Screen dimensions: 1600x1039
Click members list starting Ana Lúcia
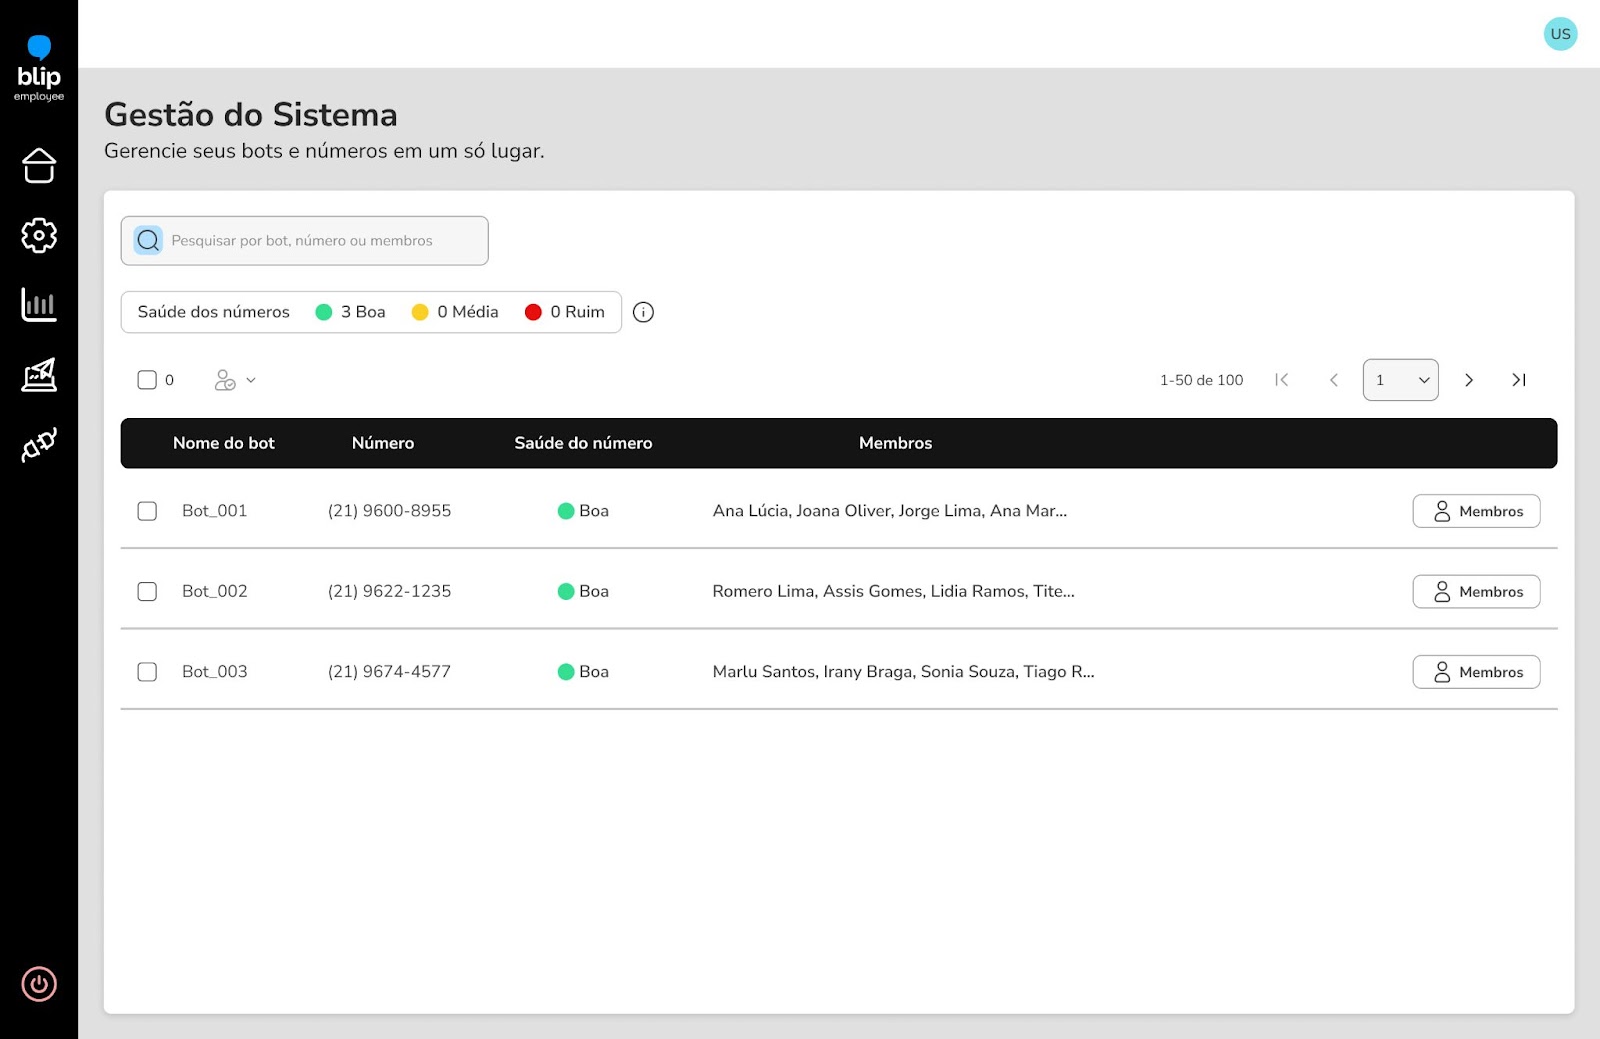click(x=890, y=511)
